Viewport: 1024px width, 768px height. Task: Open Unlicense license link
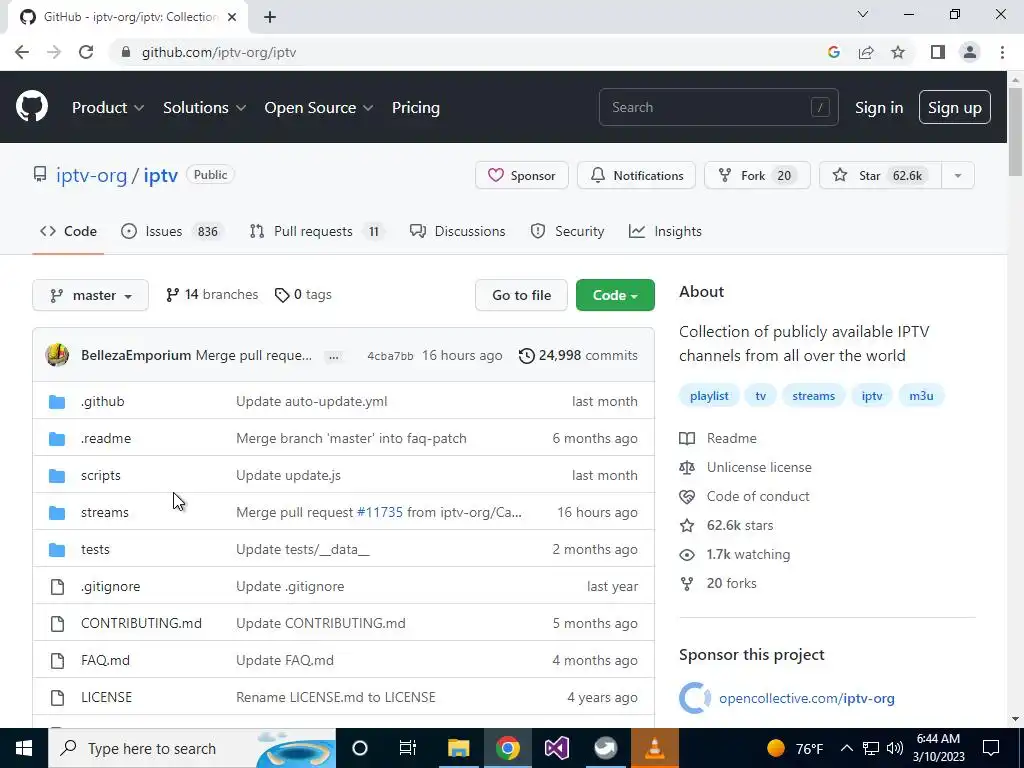click(745, 468)
